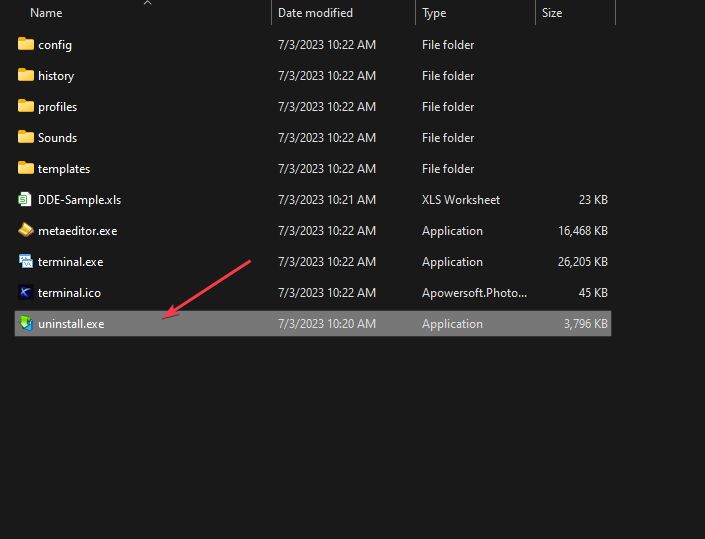This screenshot has width=705, height=539.
Task: Click date modified of profiles row
Action: tap(327, 107)
